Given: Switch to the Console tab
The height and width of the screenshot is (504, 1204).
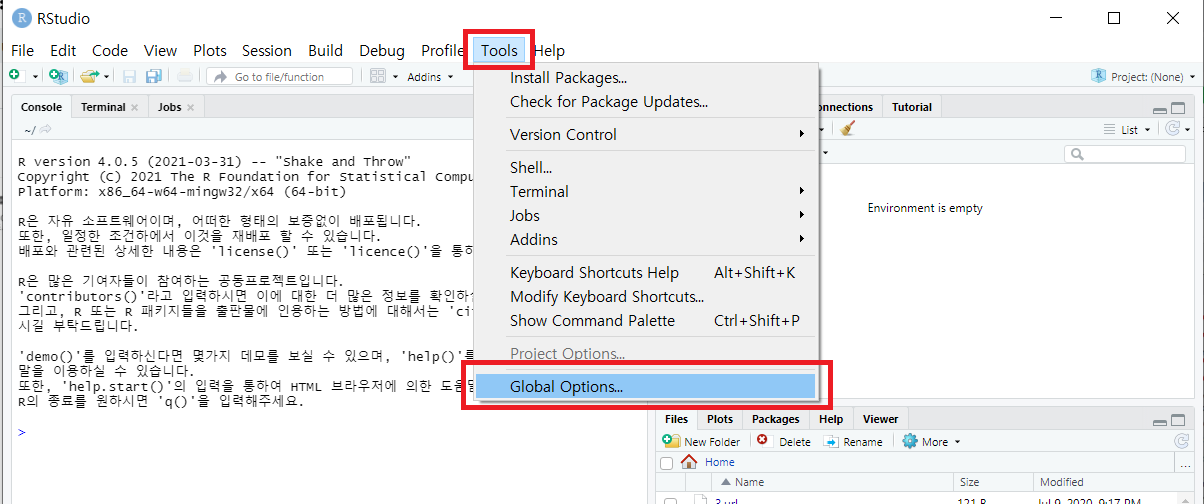Looking at the screenshot, I should [41, 107].
